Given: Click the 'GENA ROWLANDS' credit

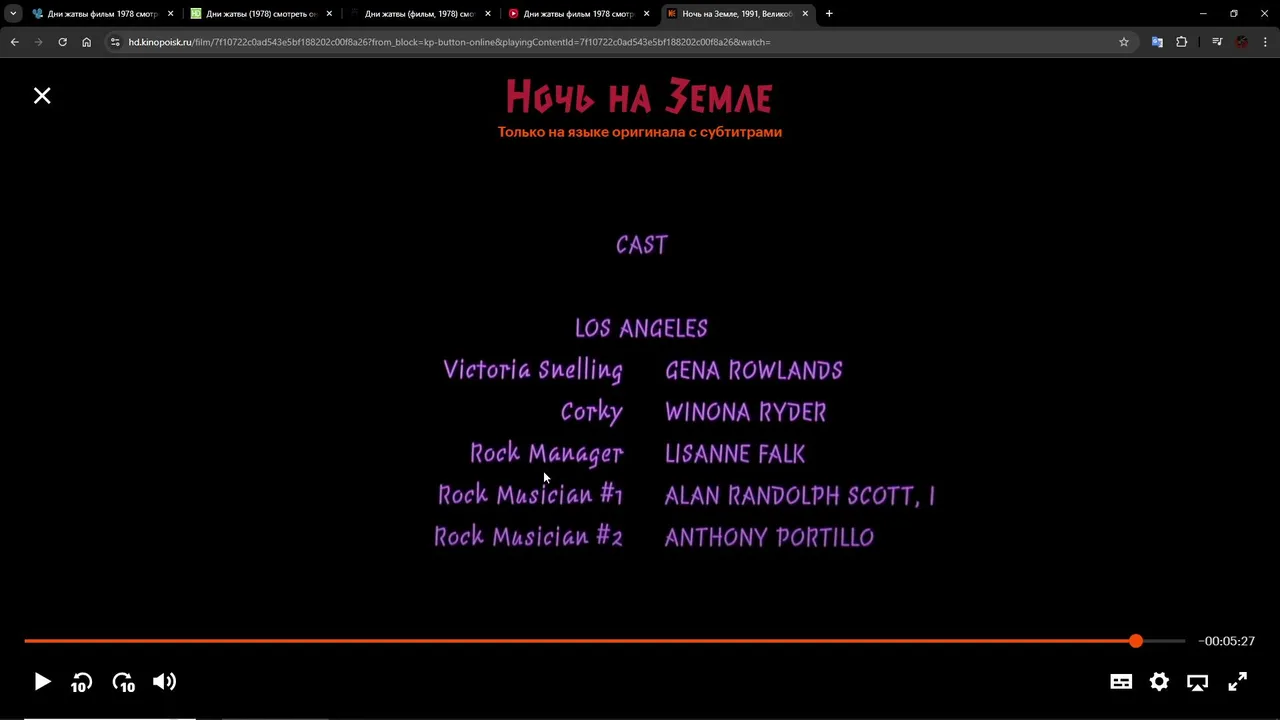Looking at the screenshot, I should [754, 371].
